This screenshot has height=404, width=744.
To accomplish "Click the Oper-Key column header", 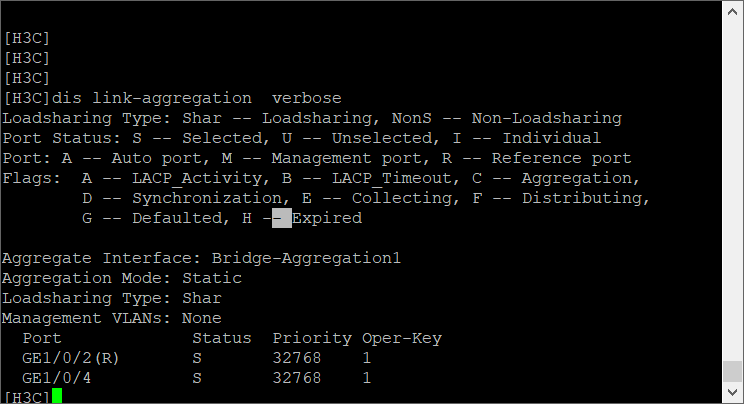I will point(401,338).
